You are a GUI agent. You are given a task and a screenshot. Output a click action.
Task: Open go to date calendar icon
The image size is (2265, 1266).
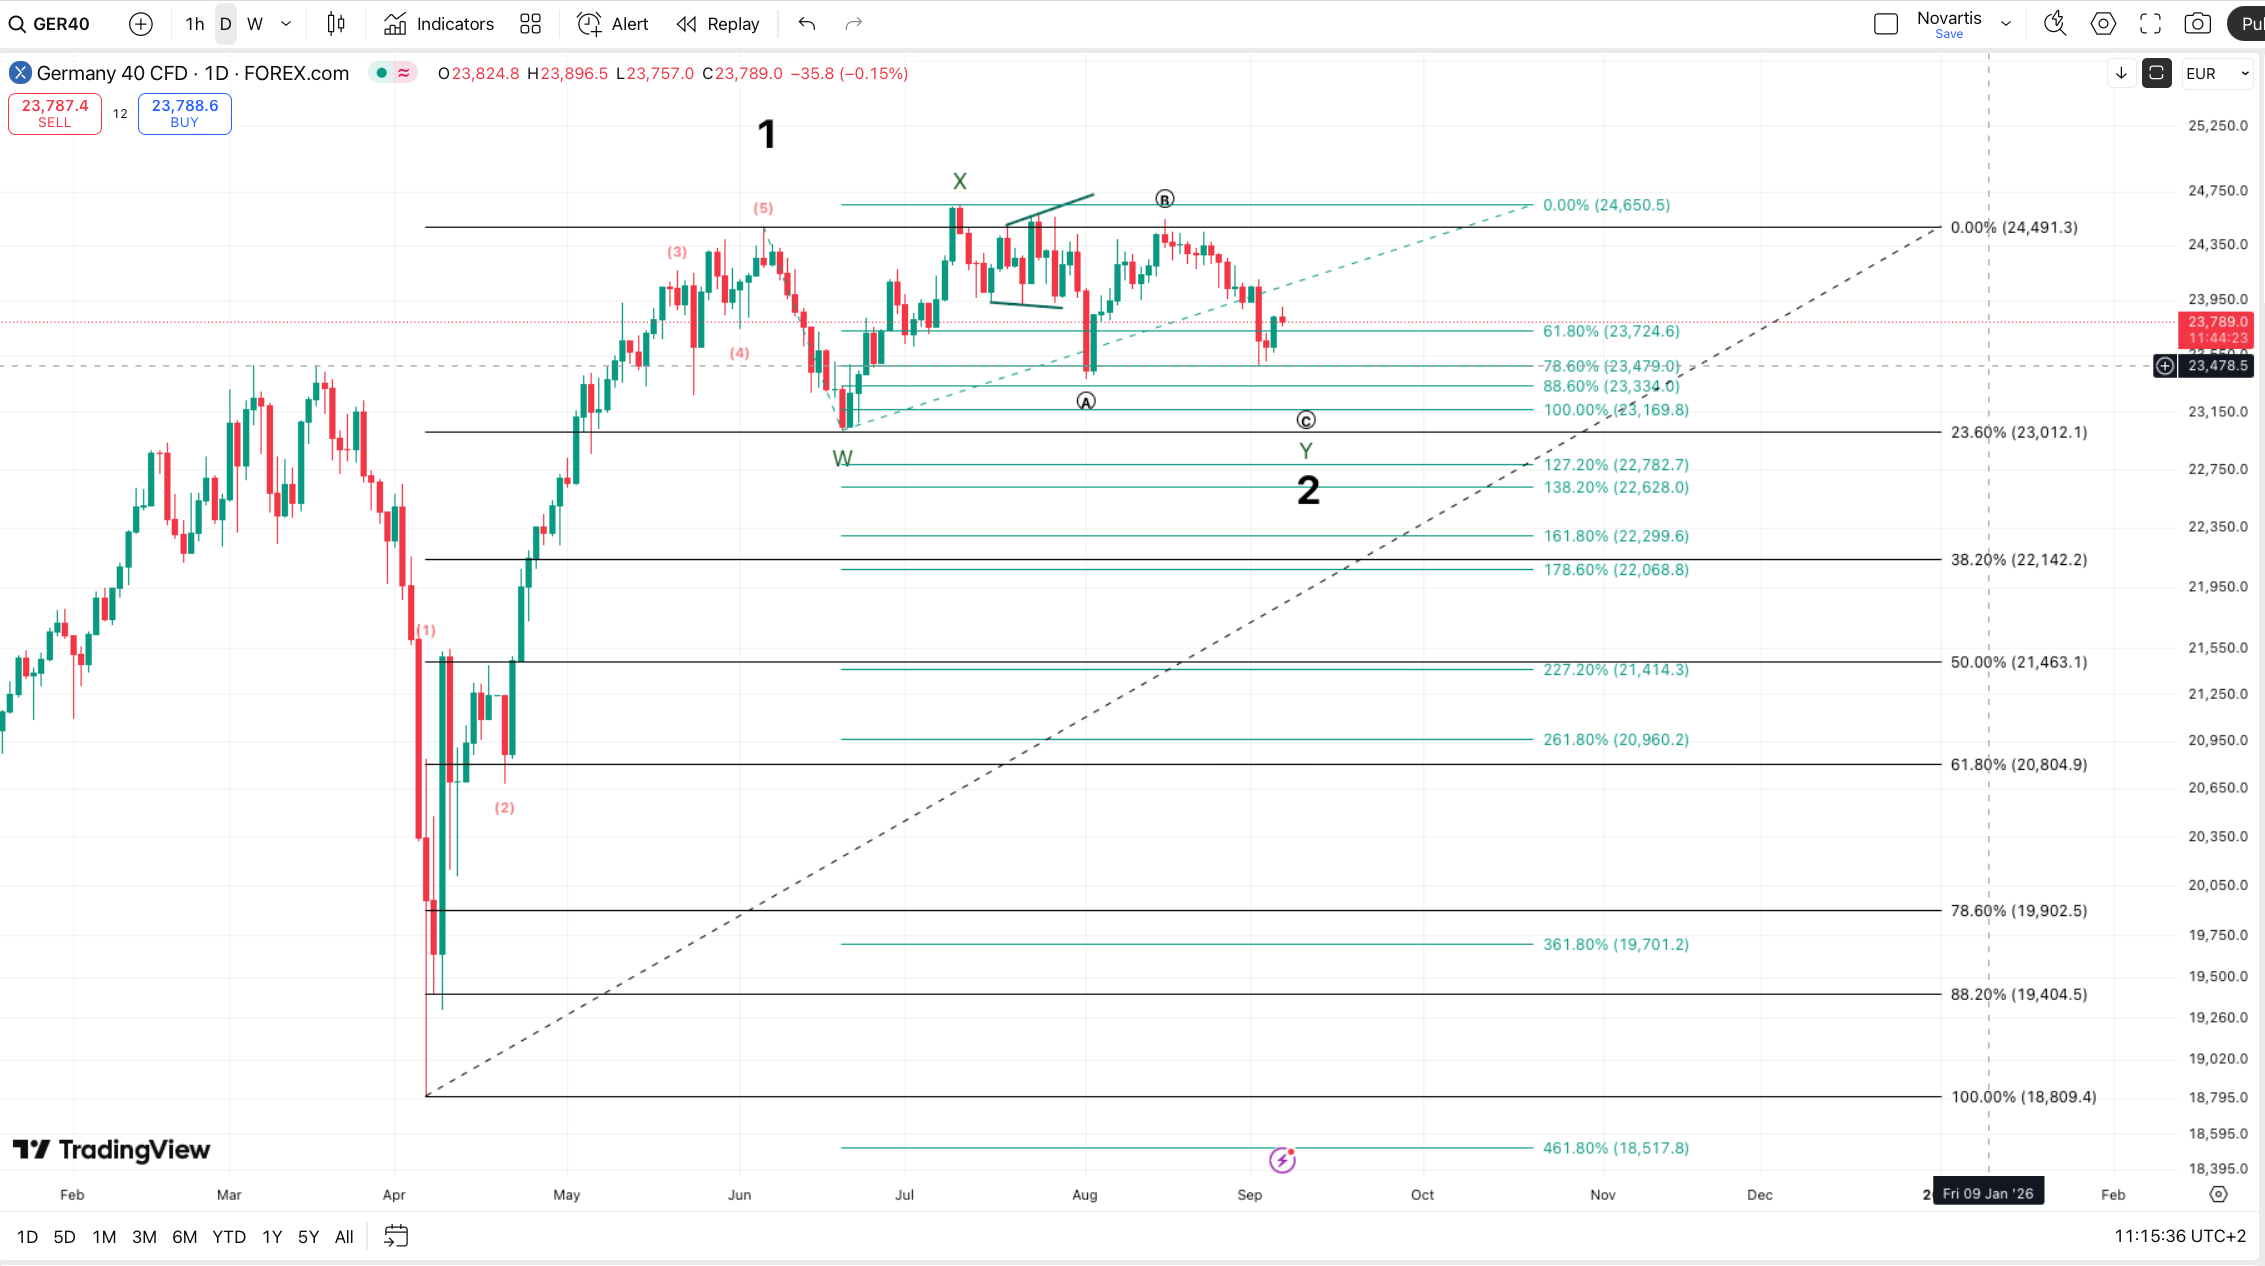[x=396, y=1236]
